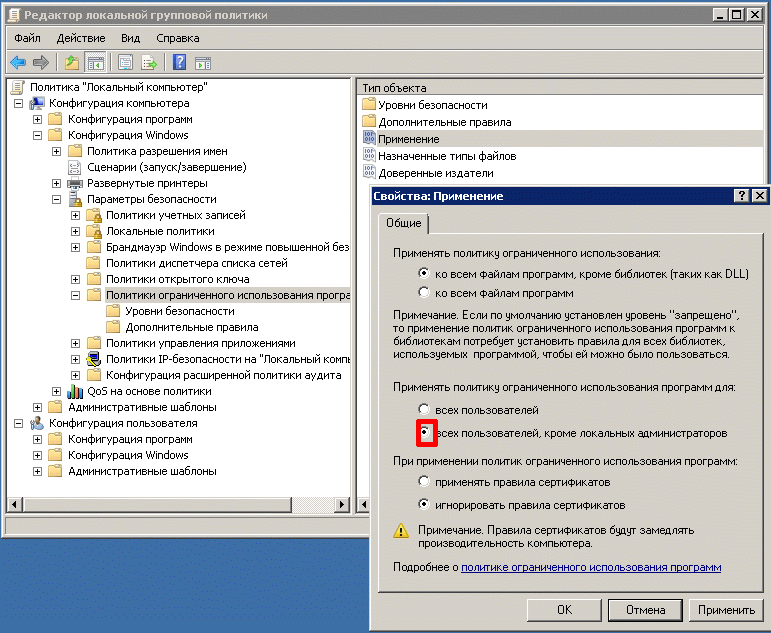Collapse the 'Параметры безопасности' node
The image size is (771, 633).
(x=57, y=200)
